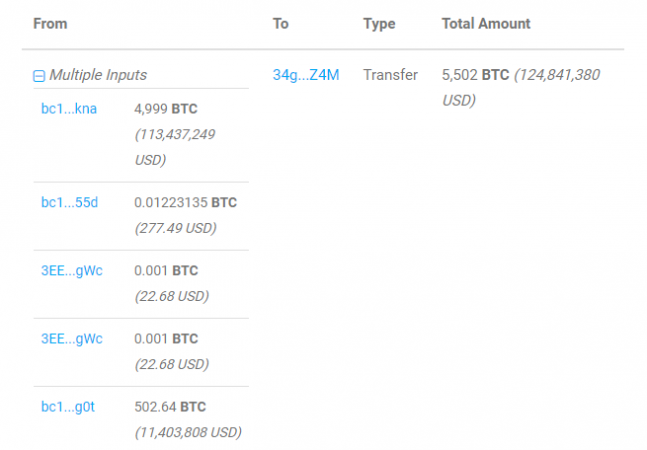Open the bc1...55d input address
Screen dimensions: 647x450
[x=68, y=202]
